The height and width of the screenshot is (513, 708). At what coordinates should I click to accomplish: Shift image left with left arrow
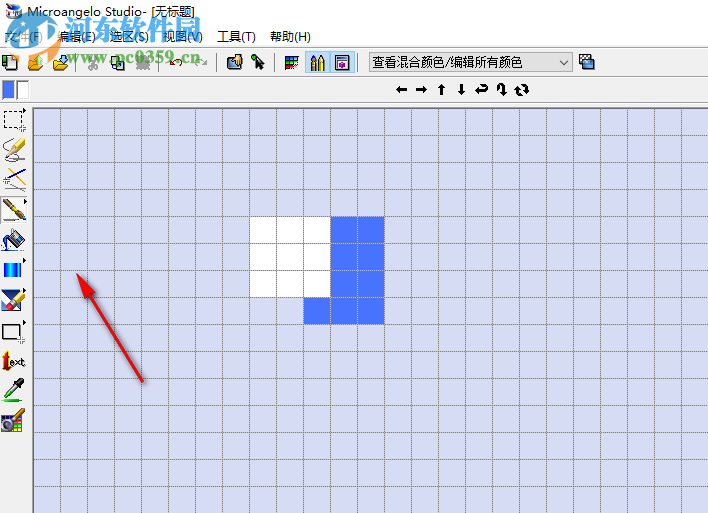pos(401,90)
